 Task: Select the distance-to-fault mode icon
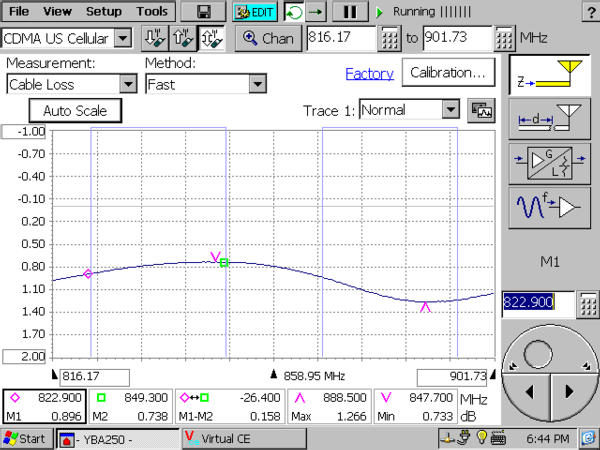547,120
